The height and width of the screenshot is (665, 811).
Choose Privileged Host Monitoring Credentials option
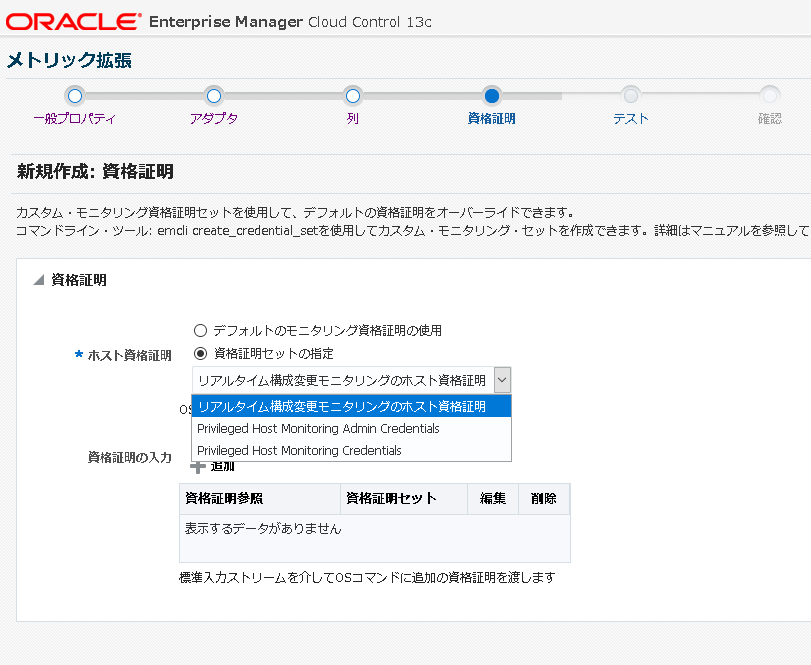352,450
